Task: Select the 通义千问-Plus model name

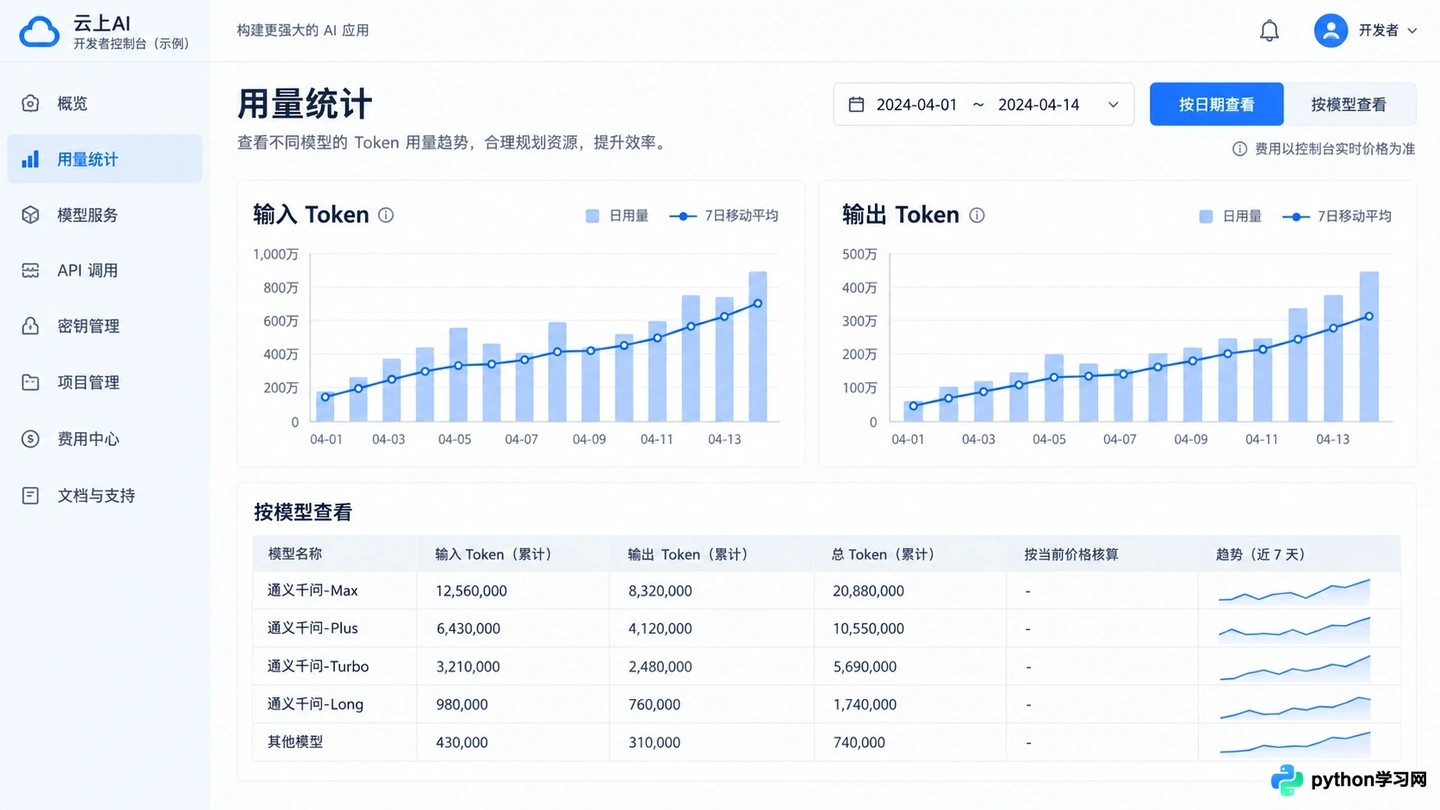Action: point(313,628)
